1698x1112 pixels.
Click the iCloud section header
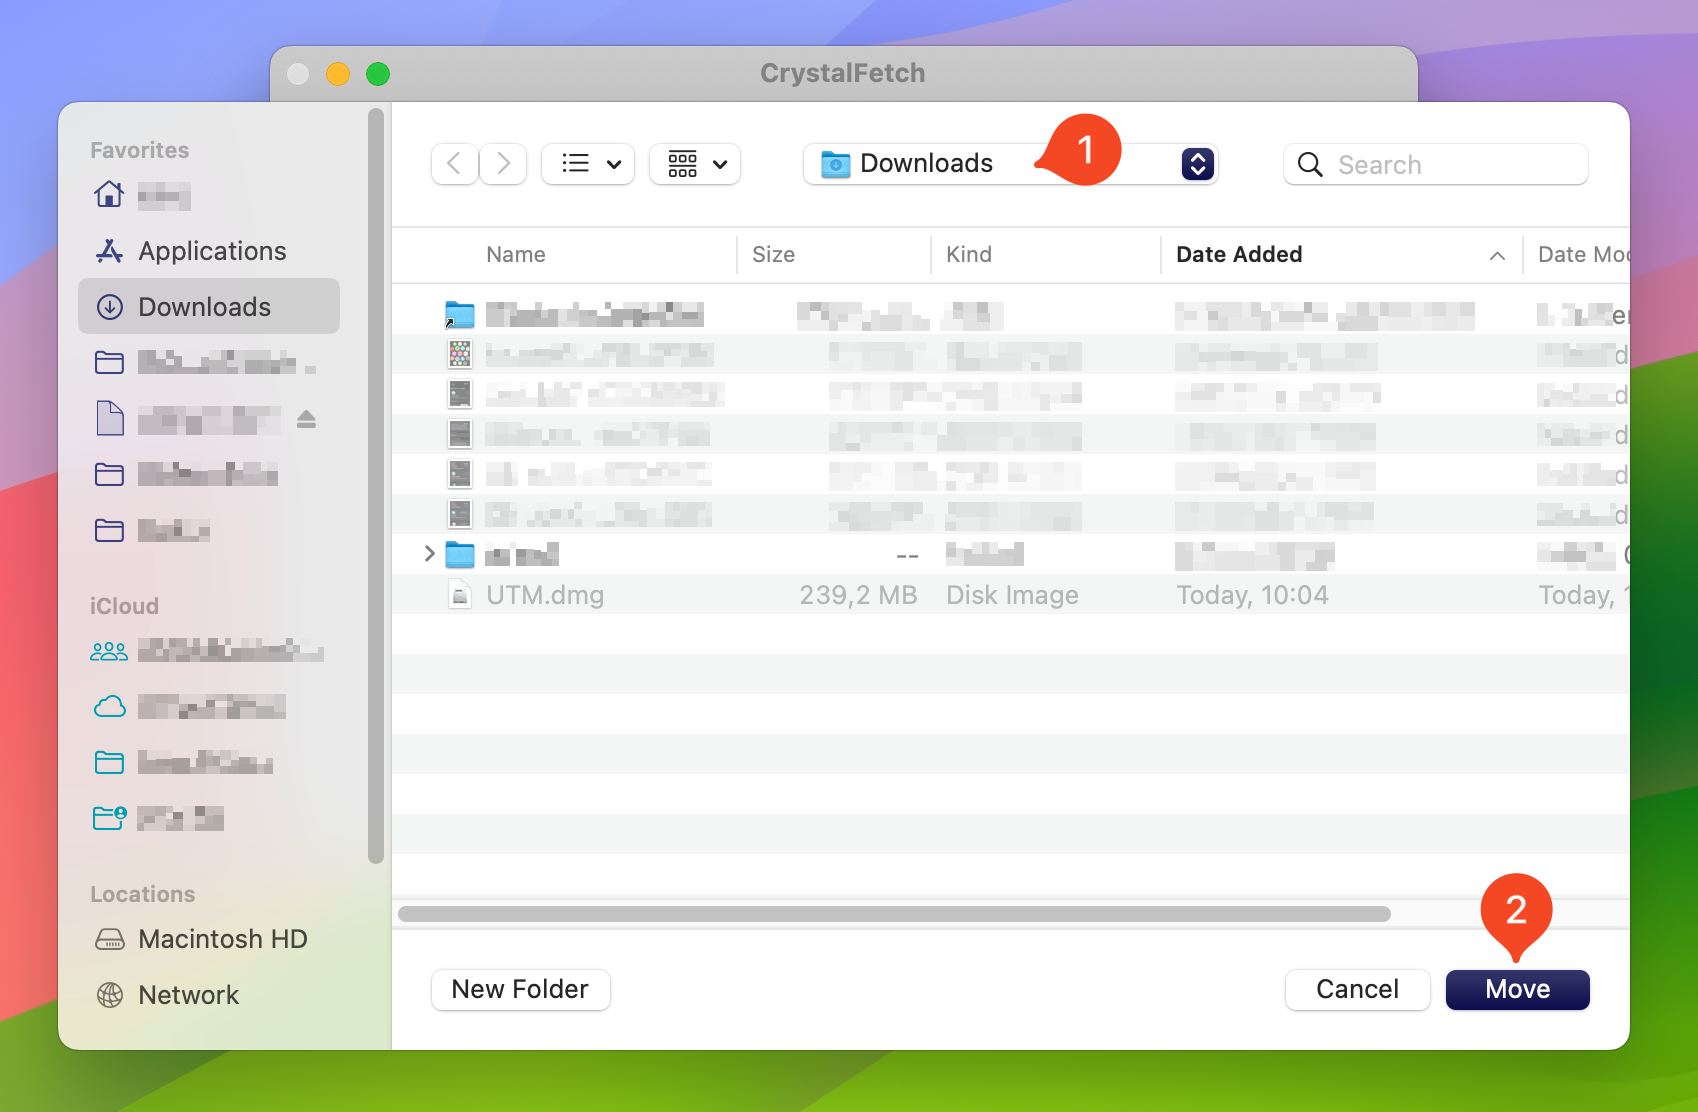click(124, 606)
